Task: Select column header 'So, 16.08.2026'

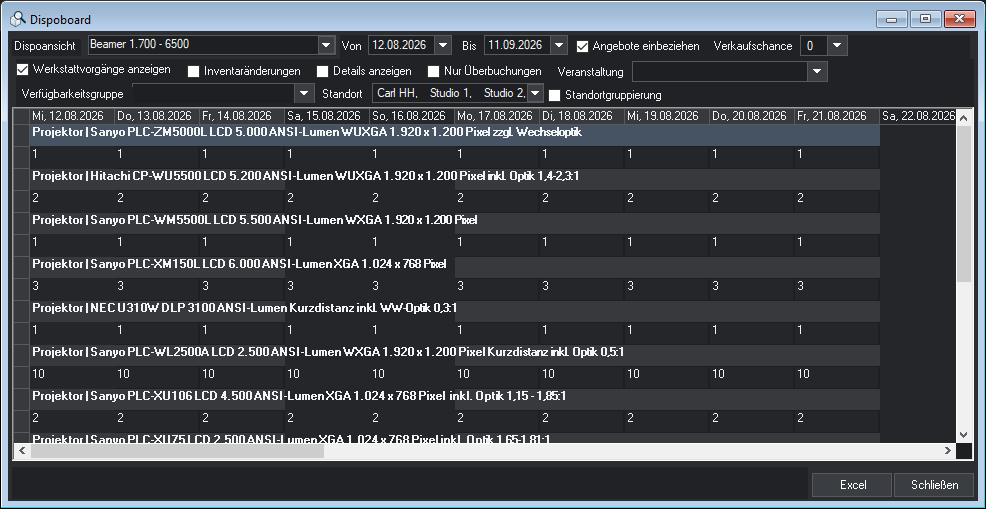Action: click(x=411, y=116)
